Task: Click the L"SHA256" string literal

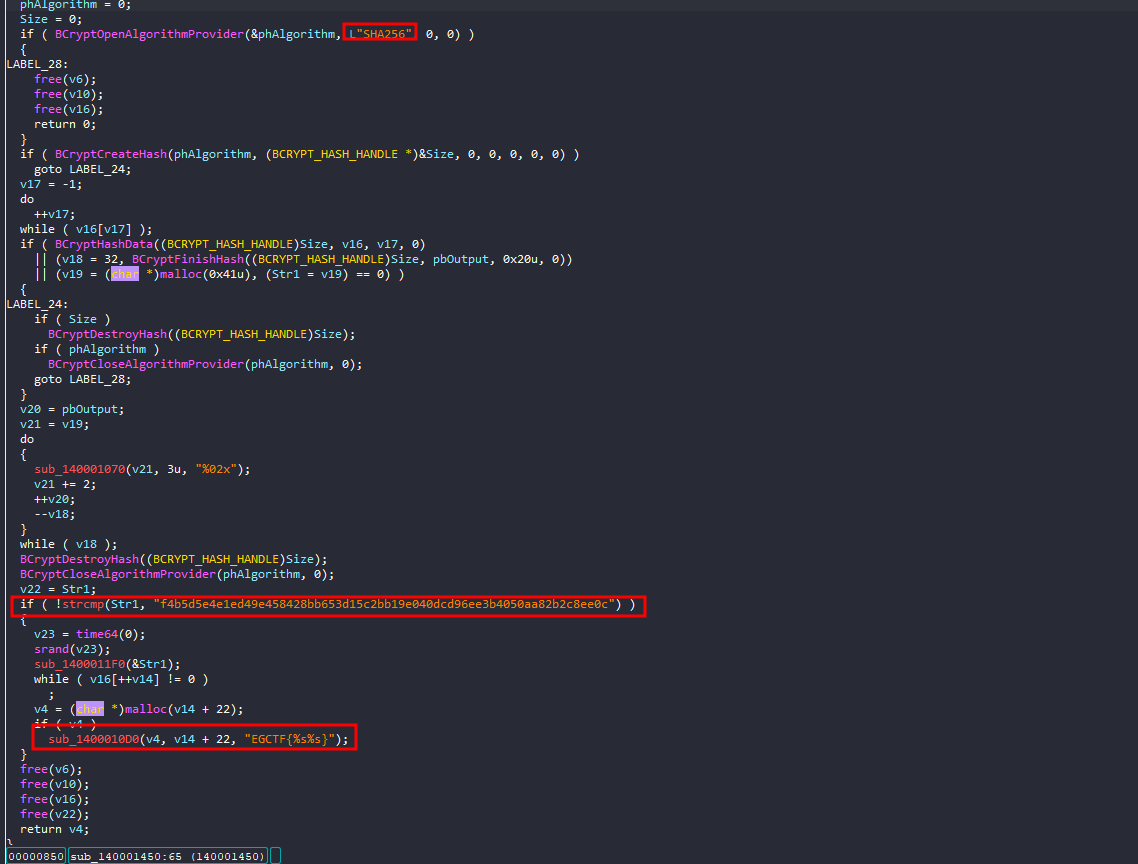Action: 381,35
